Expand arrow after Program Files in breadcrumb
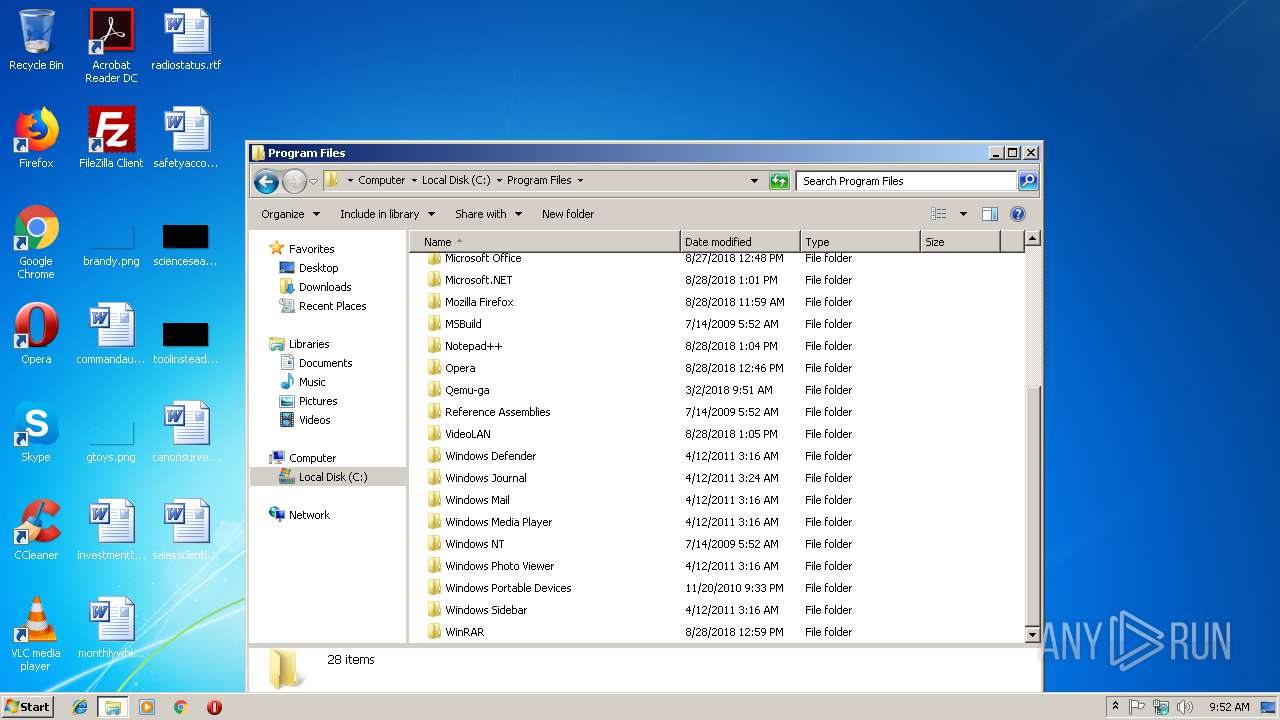The width and height of the screenshot is (1280, 720). click(x=580, y=181)
